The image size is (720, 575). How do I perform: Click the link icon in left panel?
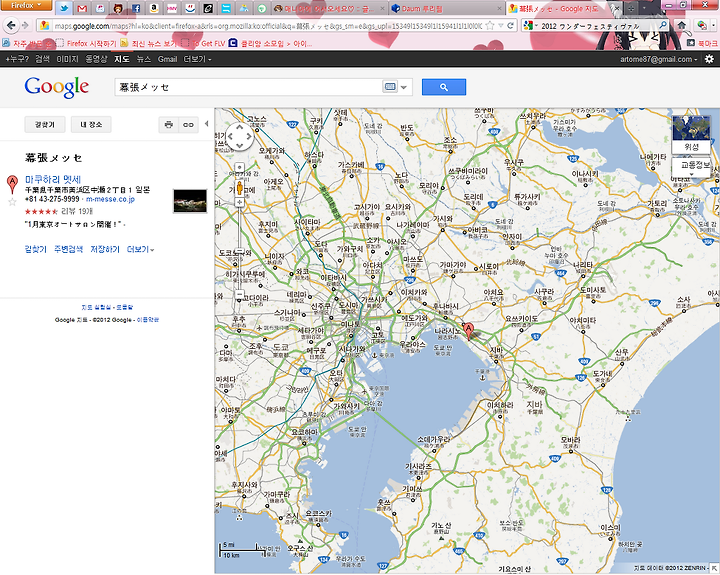[188, 124]
